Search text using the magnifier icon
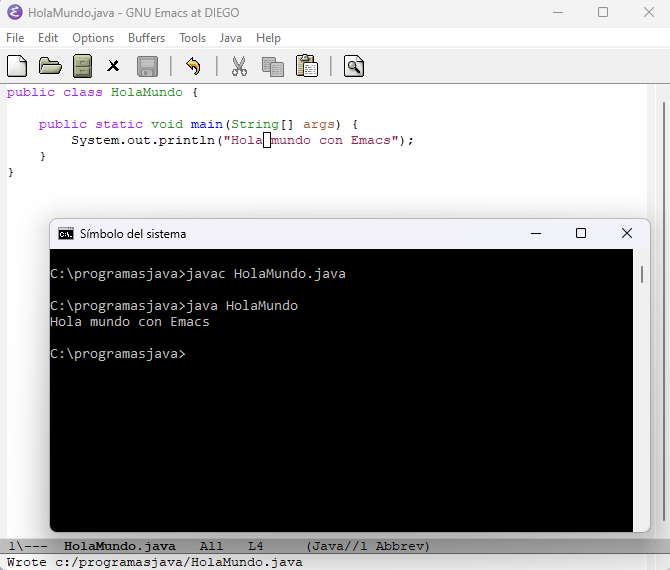The height and width of the screenshot is (570, 670). coord(354,66)
